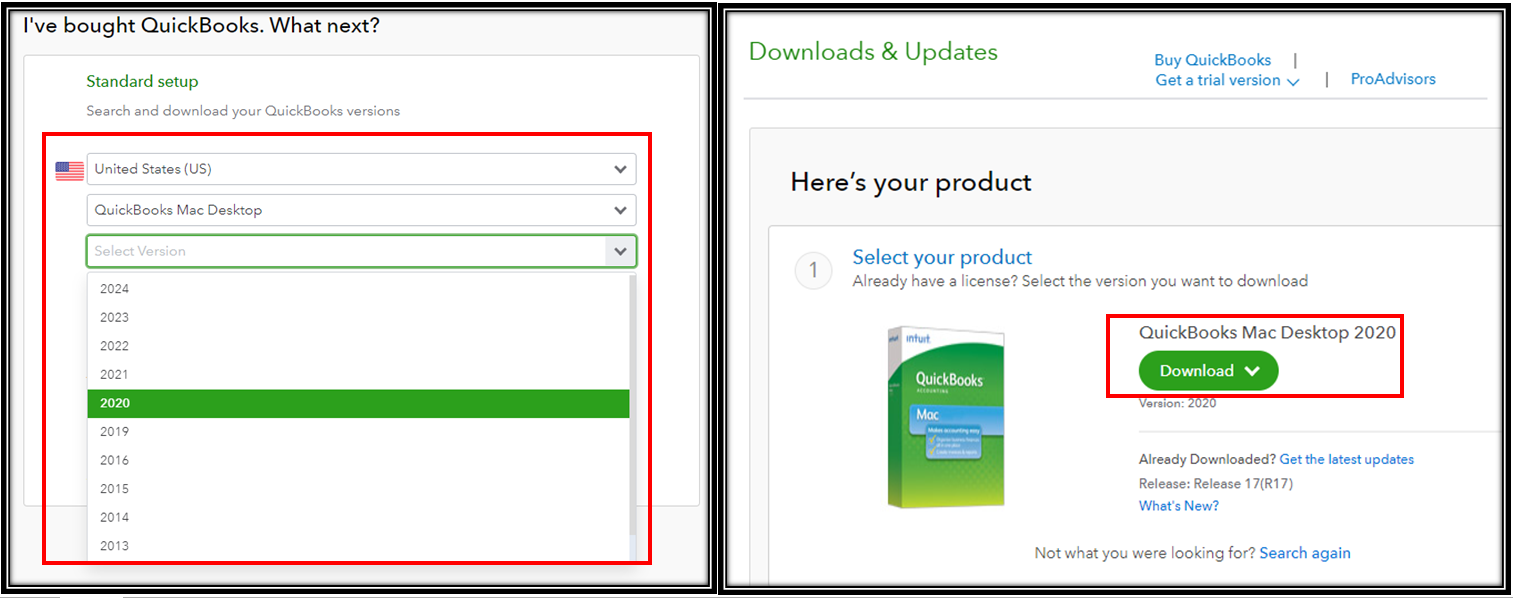Click Get the latest updates link

(1346, 459)
